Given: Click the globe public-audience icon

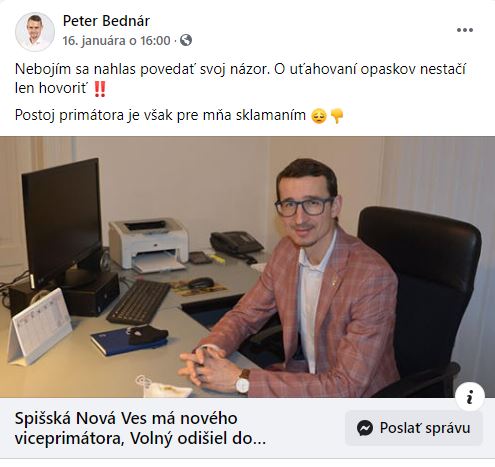Looking at the screenshot, I should click(x=186, y=40).
